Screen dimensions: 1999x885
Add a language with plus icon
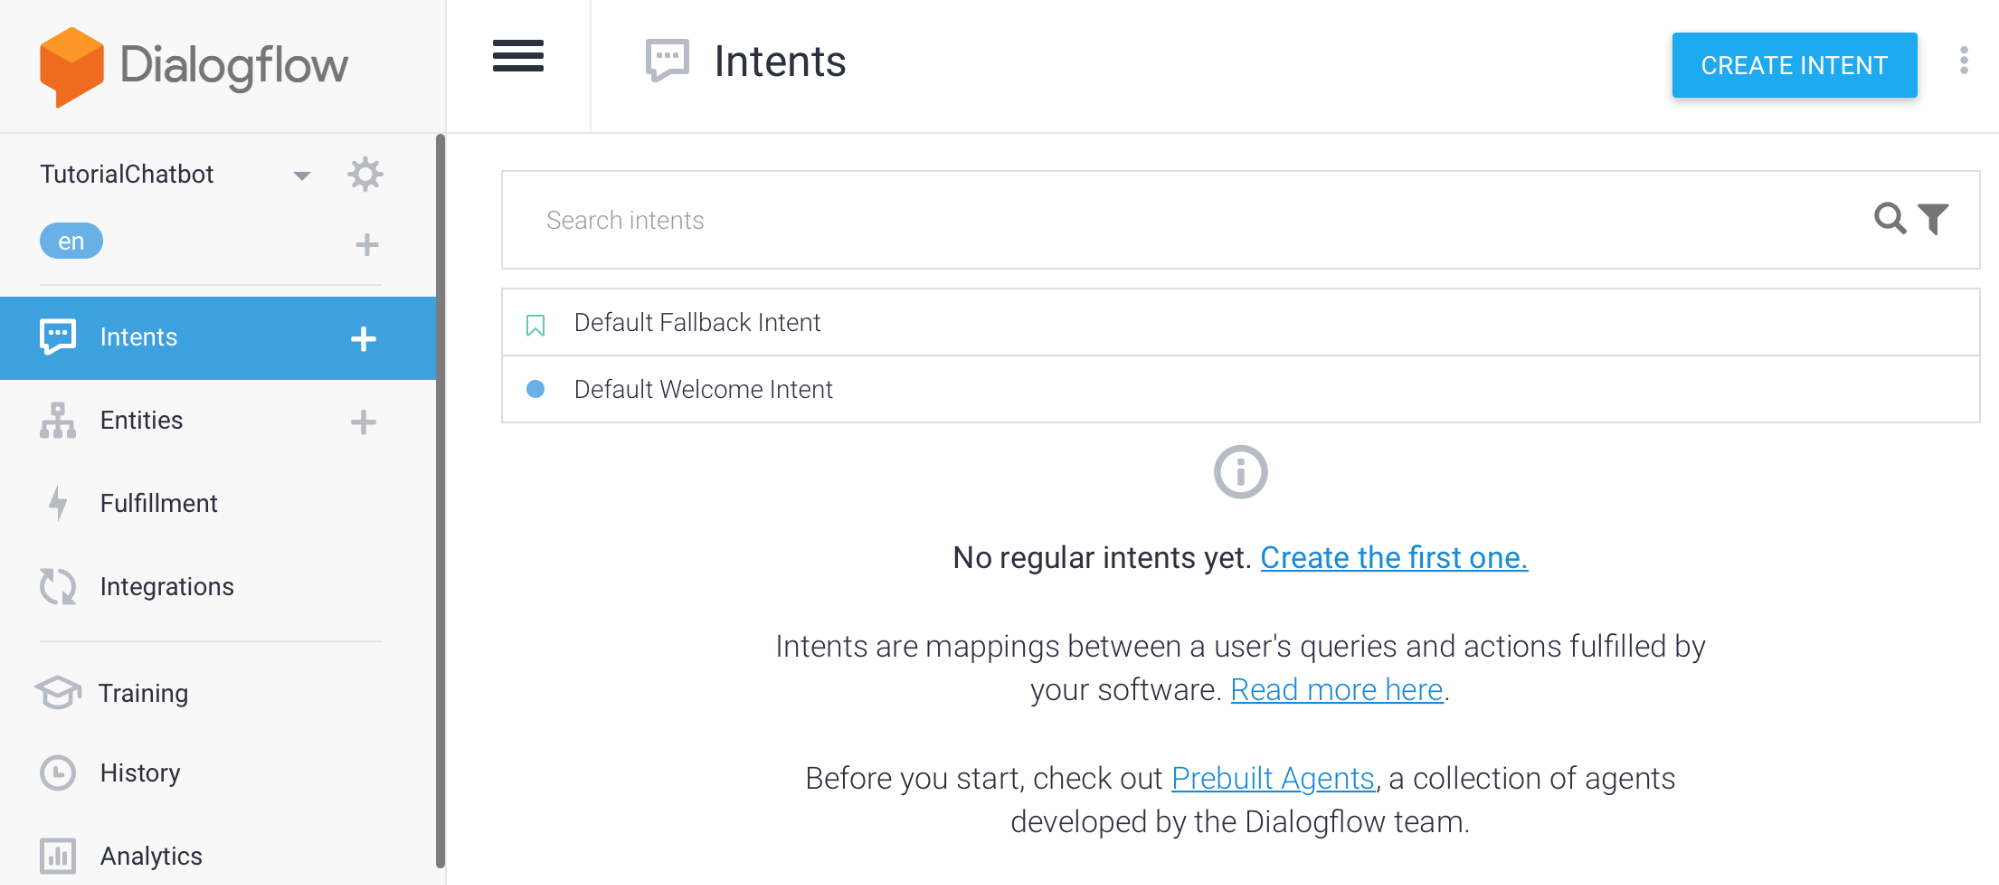click(367, 245)
